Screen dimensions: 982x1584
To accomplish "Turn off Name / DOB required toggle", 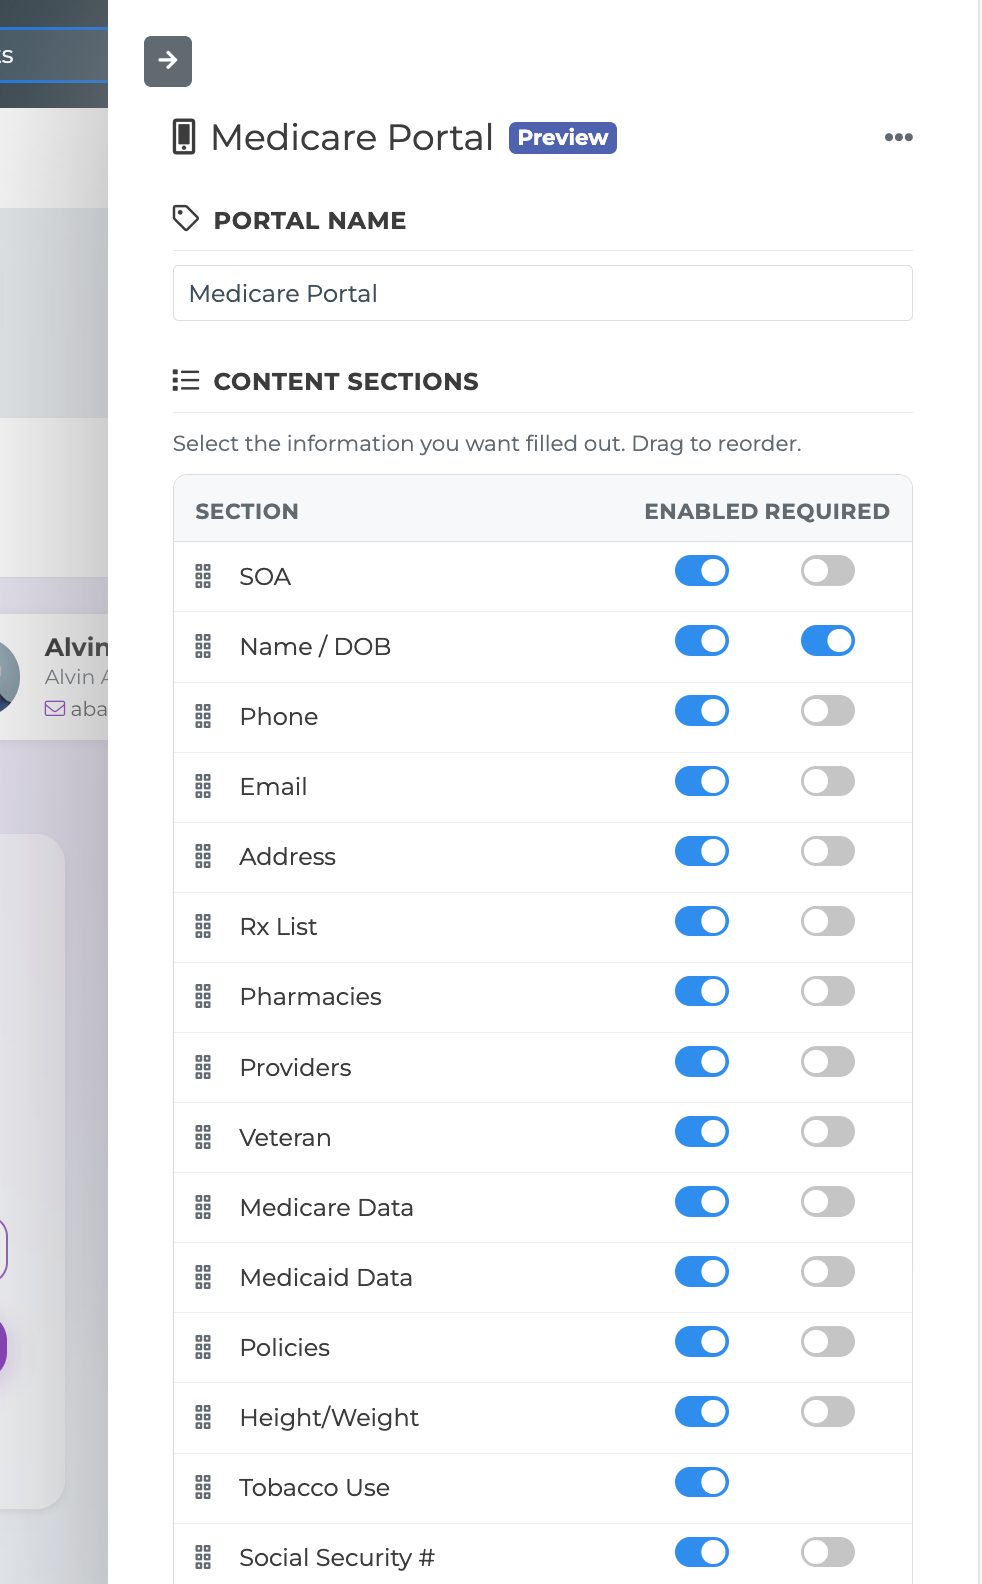I will point(828,641).
